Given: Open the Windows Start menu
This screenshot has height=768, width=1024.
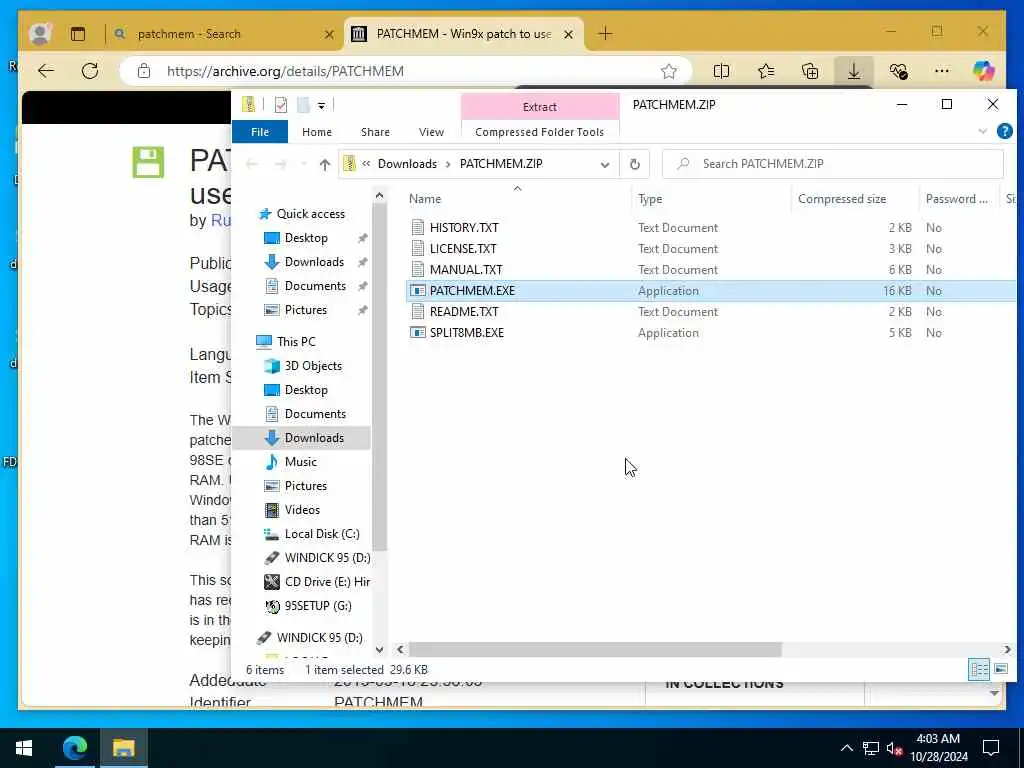Looking at the screenshot, I should [x=24, y=748].
